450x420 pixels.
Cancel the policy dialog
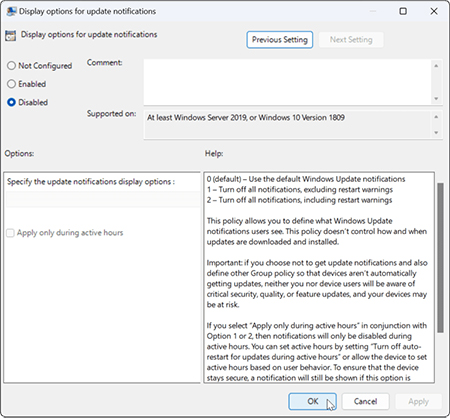tap(365, 401)
